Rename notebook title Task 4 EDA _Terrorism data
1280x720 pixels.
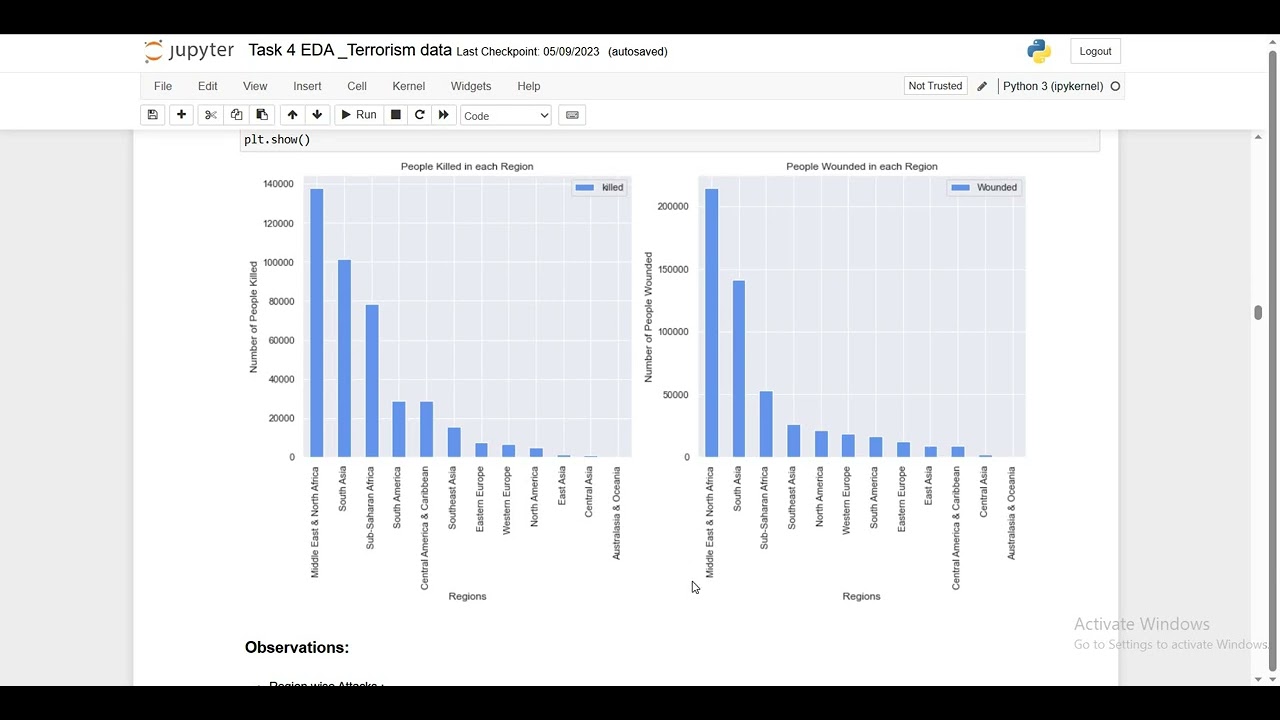tap(350, 50)
